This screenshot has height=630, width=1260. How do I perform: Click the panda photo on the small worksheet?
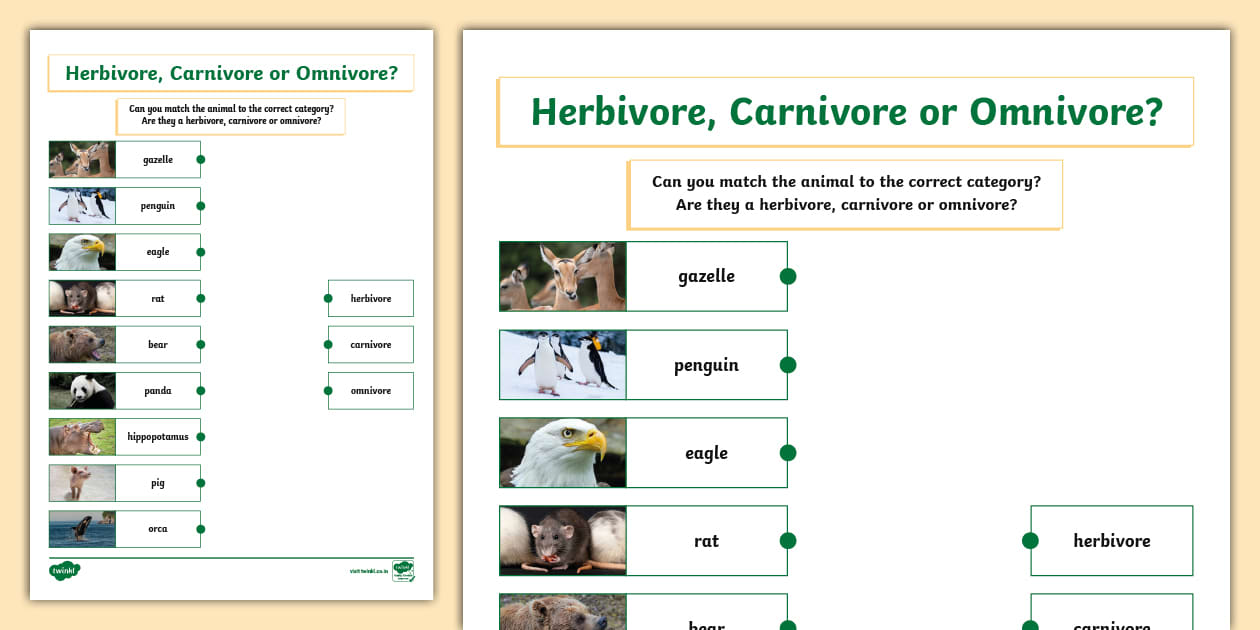click(x=82, y=391)
